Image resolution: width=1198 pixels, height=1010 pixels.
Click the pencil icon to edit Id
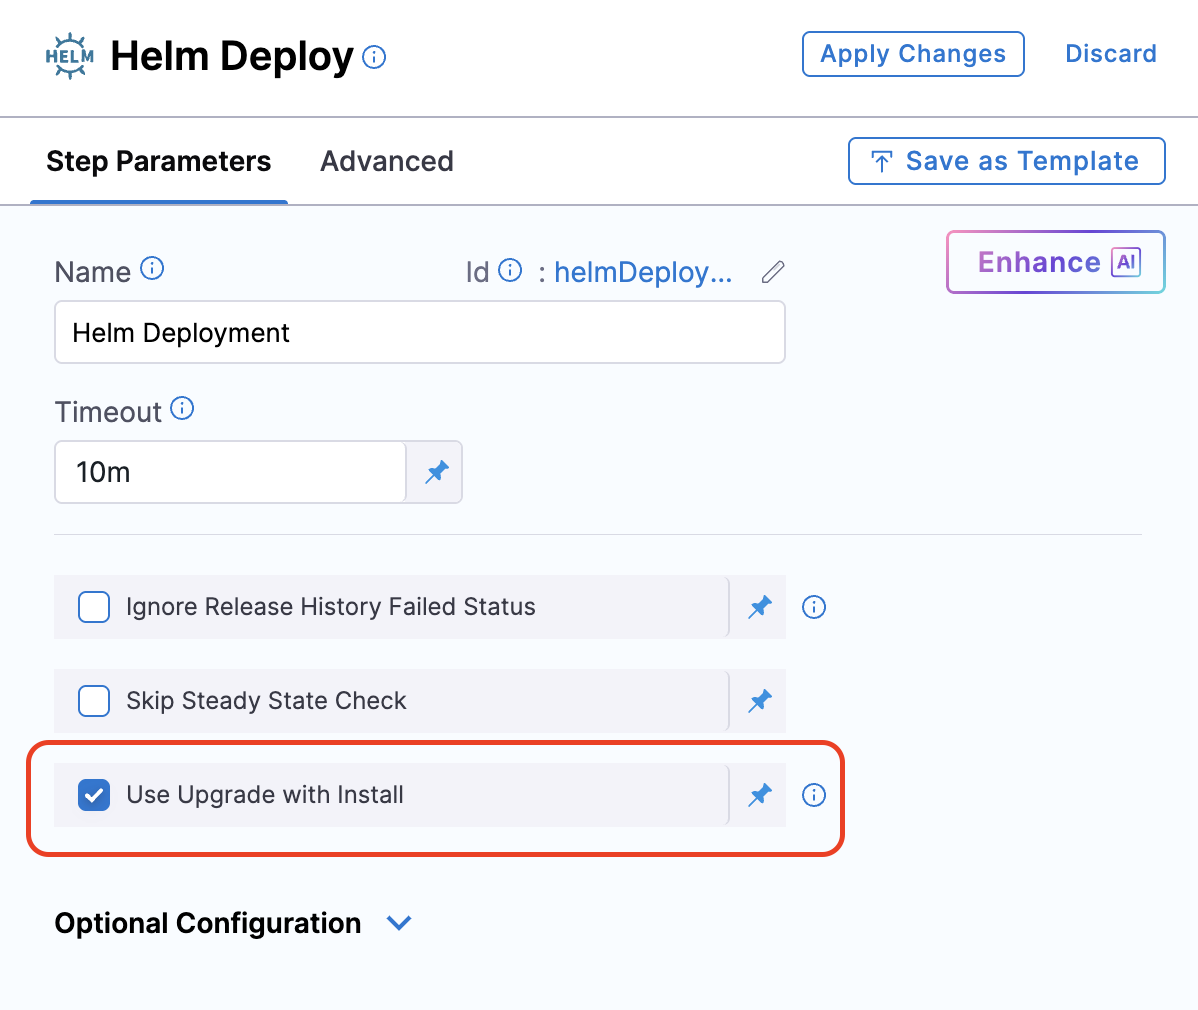point(773,272)
